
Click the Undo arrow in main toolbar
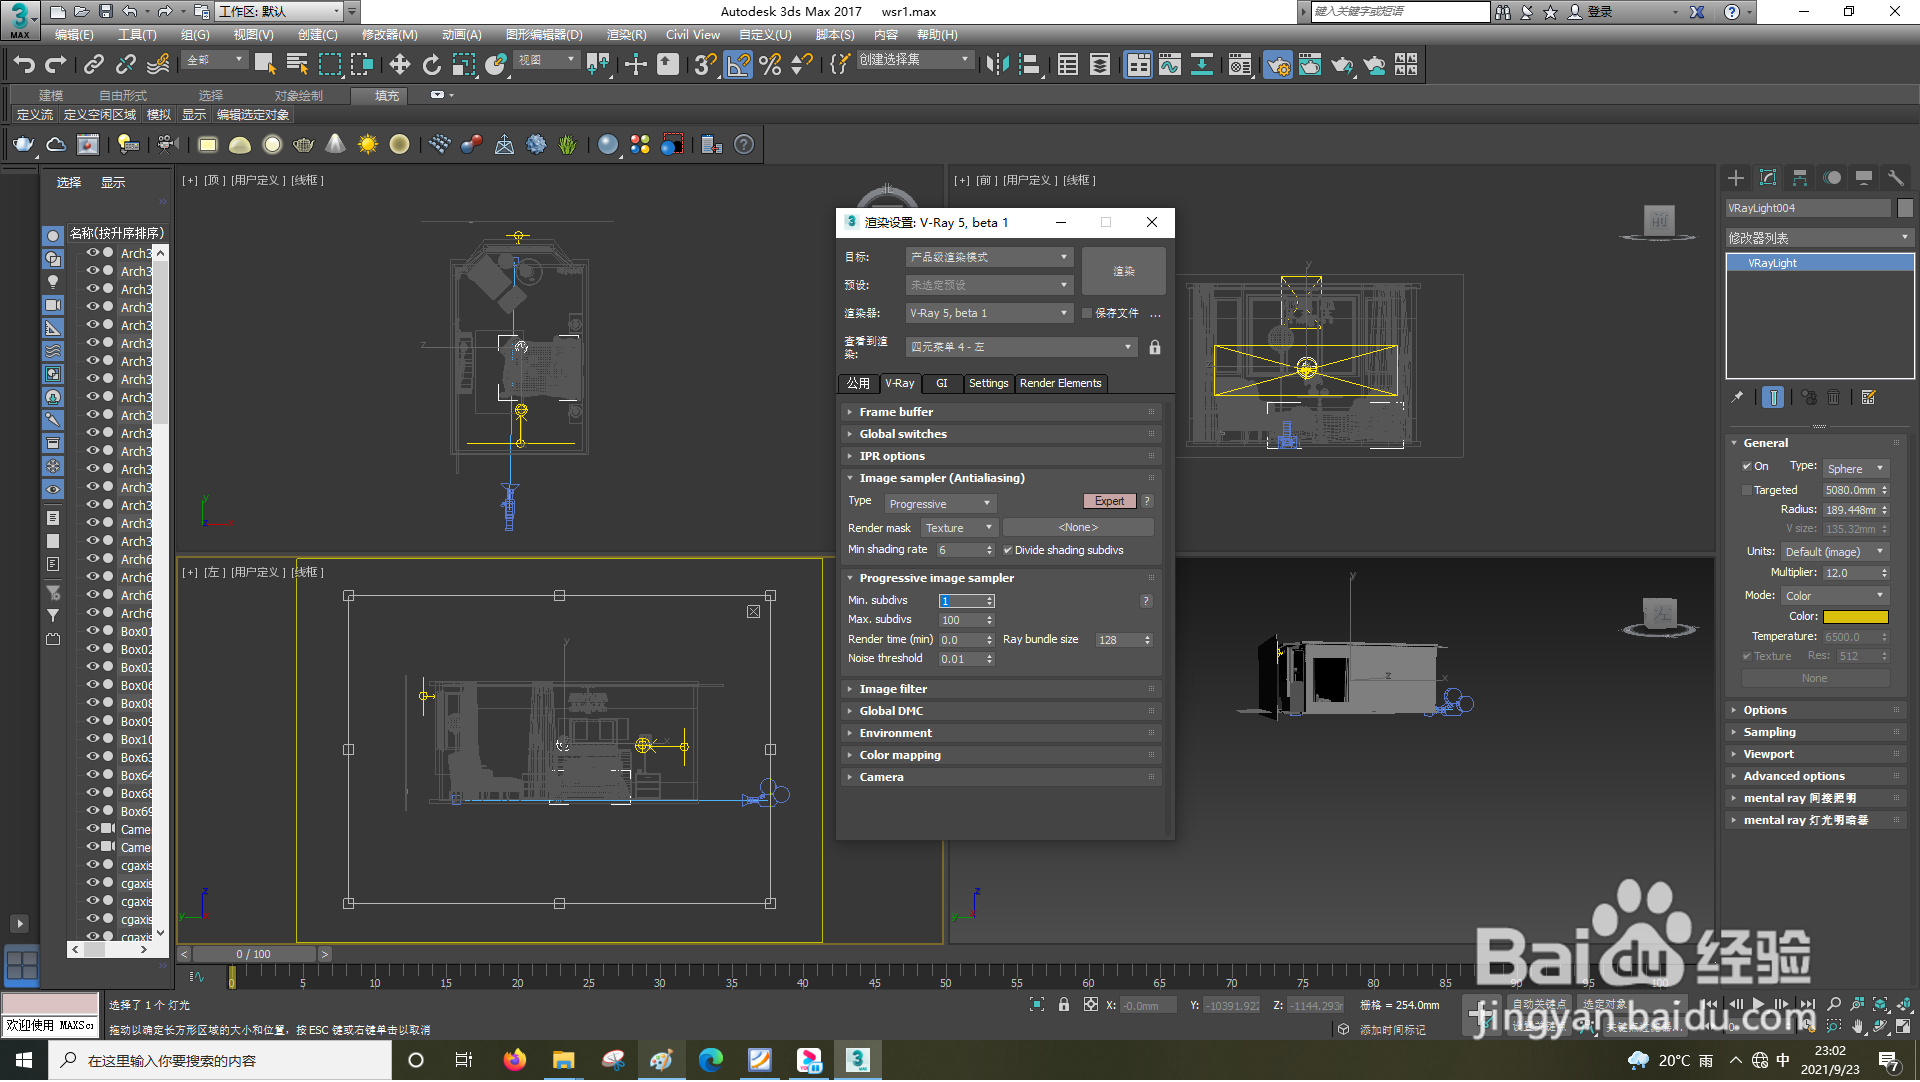[x=24, y=65]
